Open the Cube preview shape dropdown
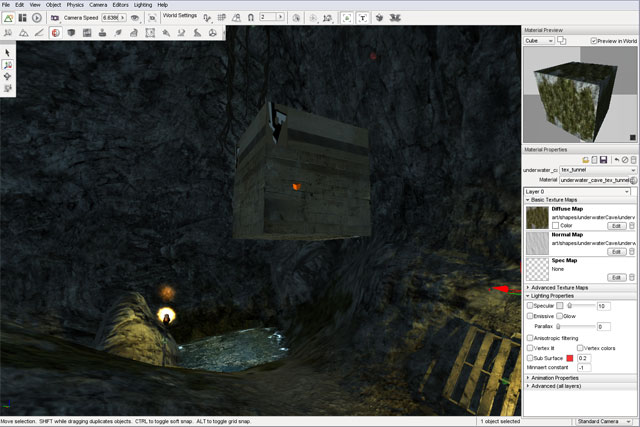640x427 pixels. tap(544, 41)
